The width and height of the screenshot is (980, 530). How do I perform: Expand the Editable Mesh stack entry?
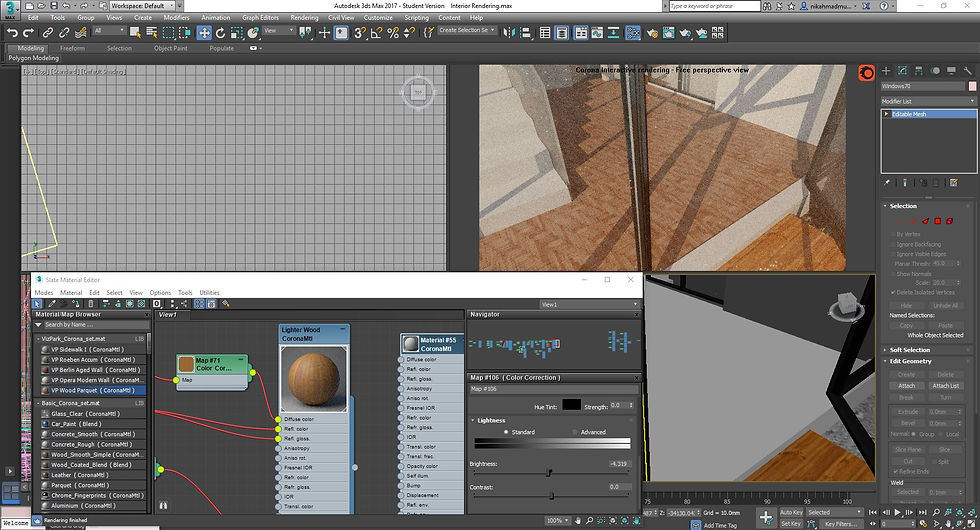886,114
